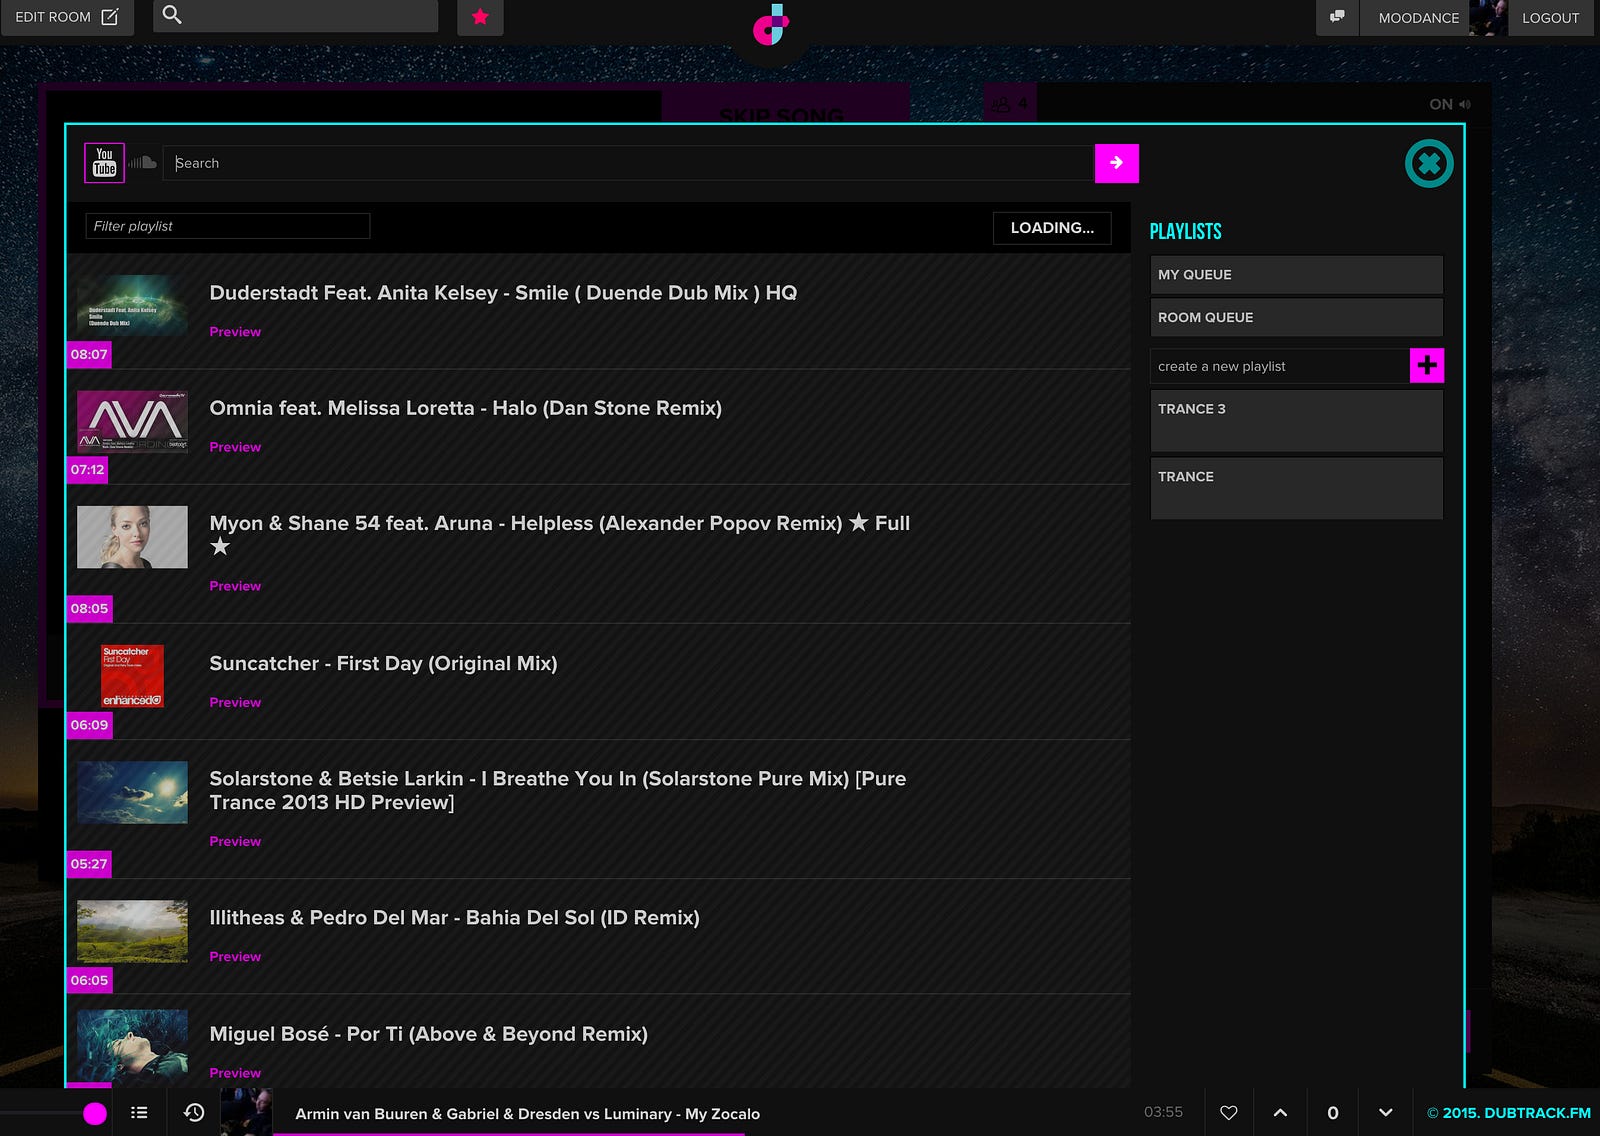Submit search with the pink arrow button
This screenshot has height=1136, width=1600.
1117,163
